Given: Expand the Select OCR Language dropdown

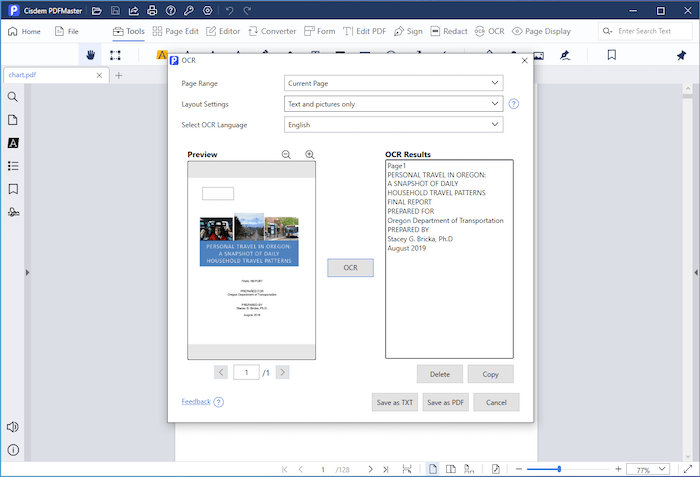Looking at the screenshot, I should [x=394, y=125].
